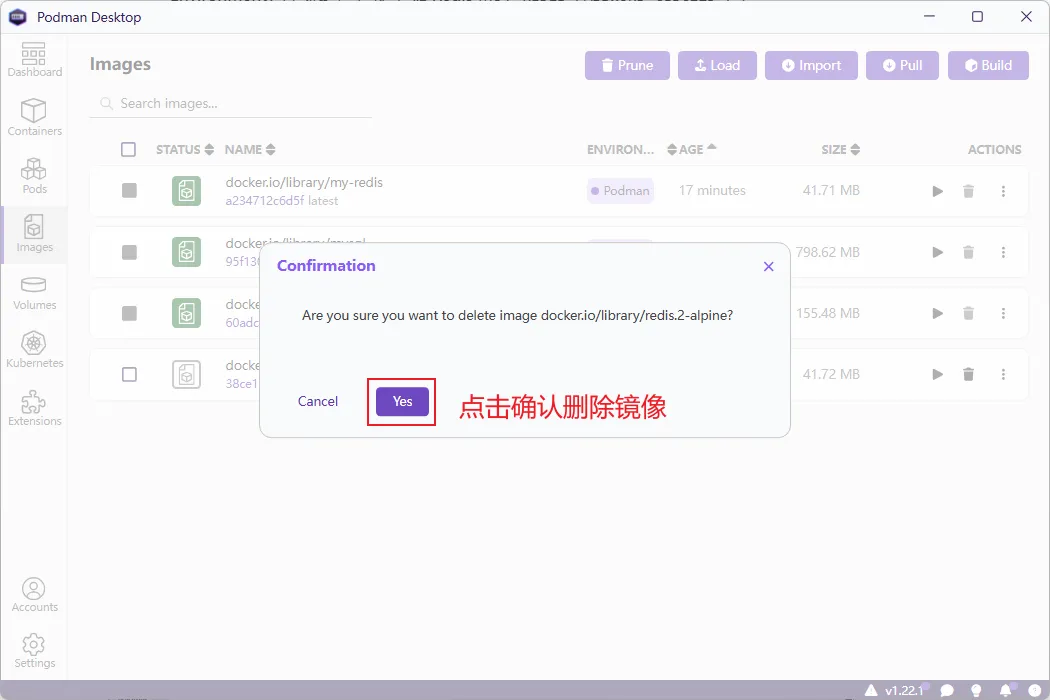
Task: Run the my-redis image with the play icon
Action: tap(937, 190)
